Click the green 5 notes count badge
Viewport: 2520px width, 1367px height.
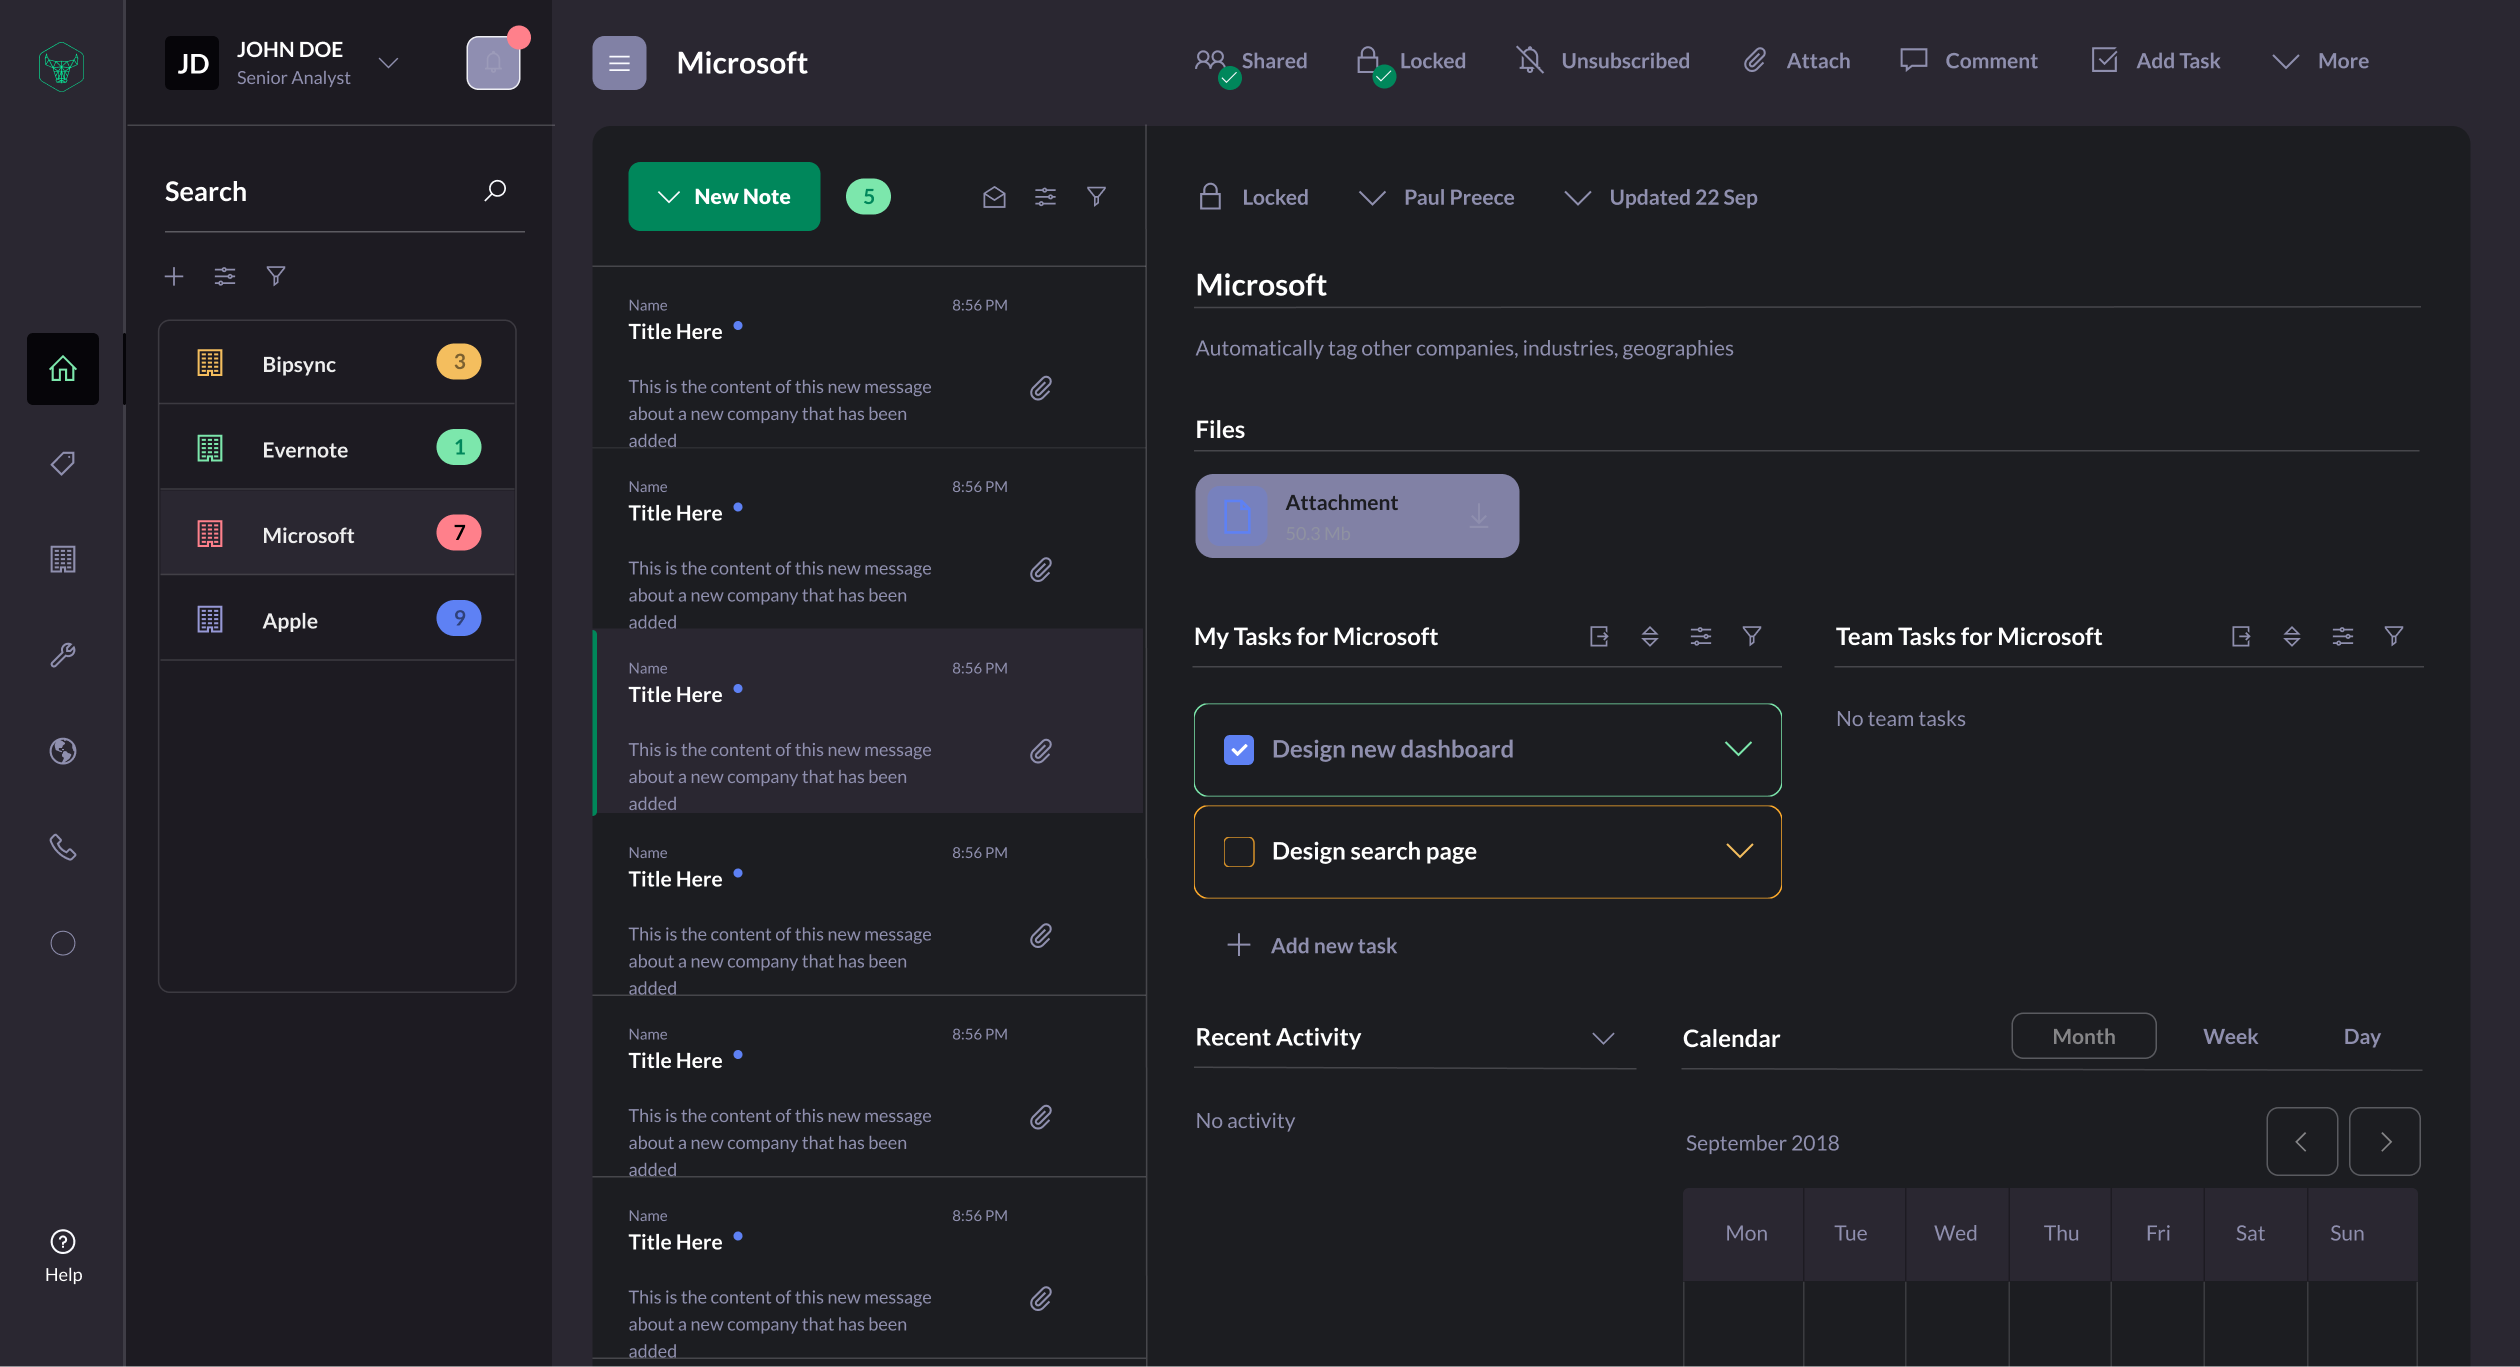[x=868, y=197]
